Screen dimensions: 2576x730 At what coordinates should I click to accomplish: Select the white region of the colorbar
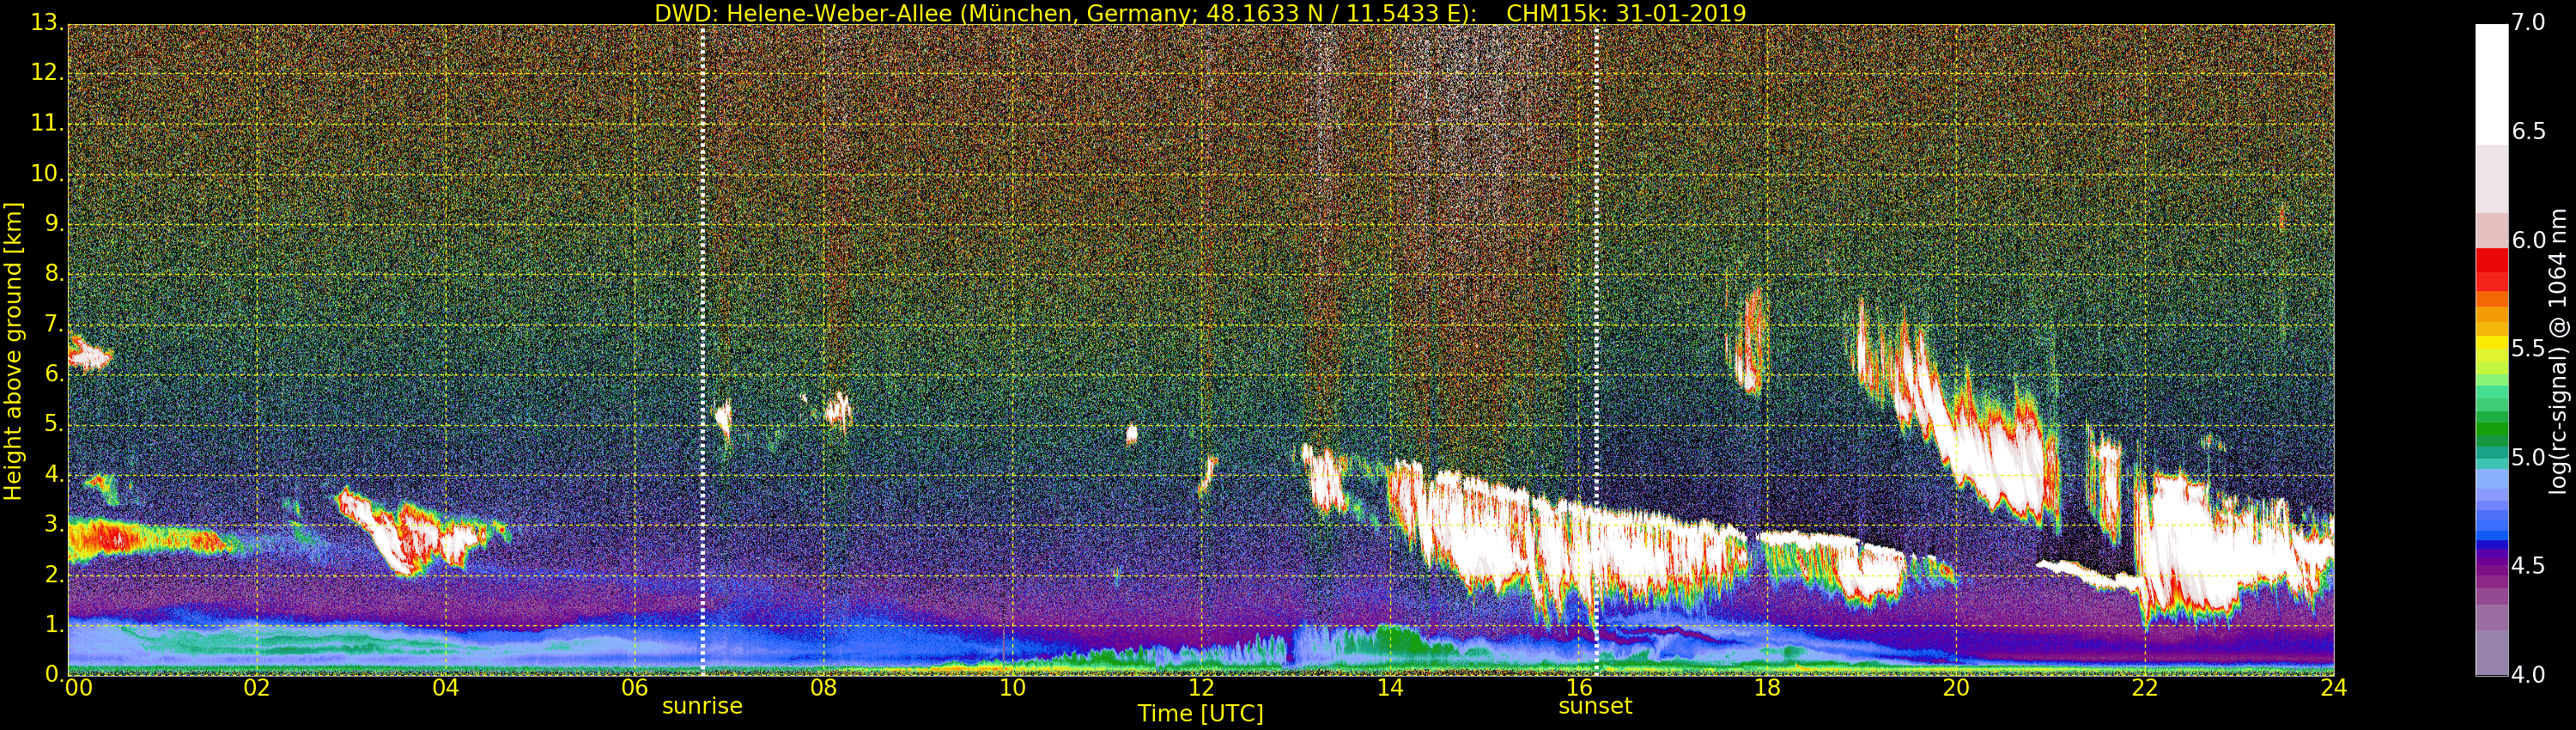click(x=2491, y=85)
